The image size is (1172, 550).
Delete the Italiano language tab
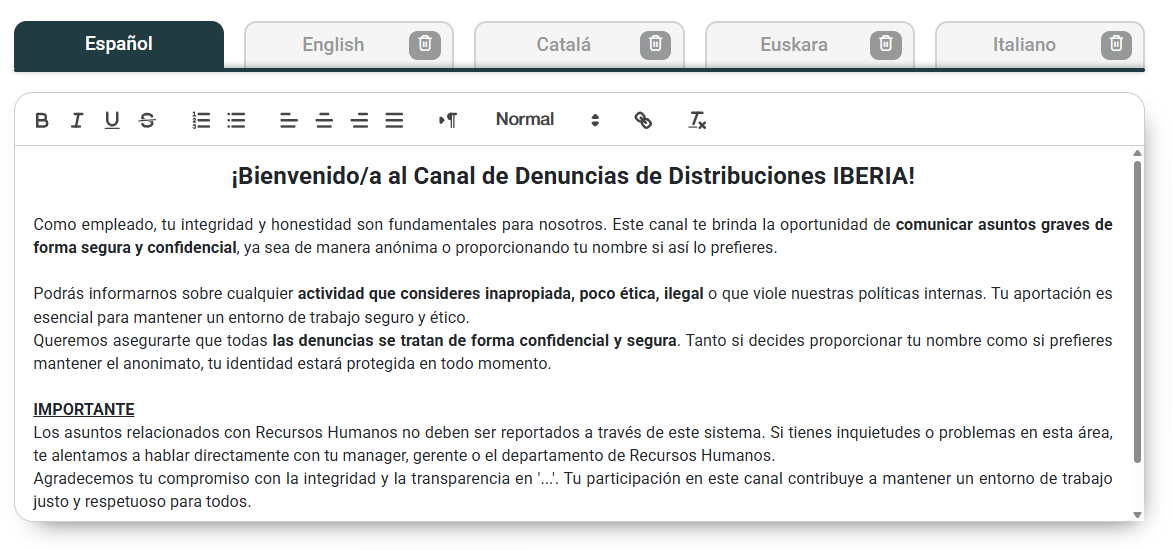coord(1116,45)
